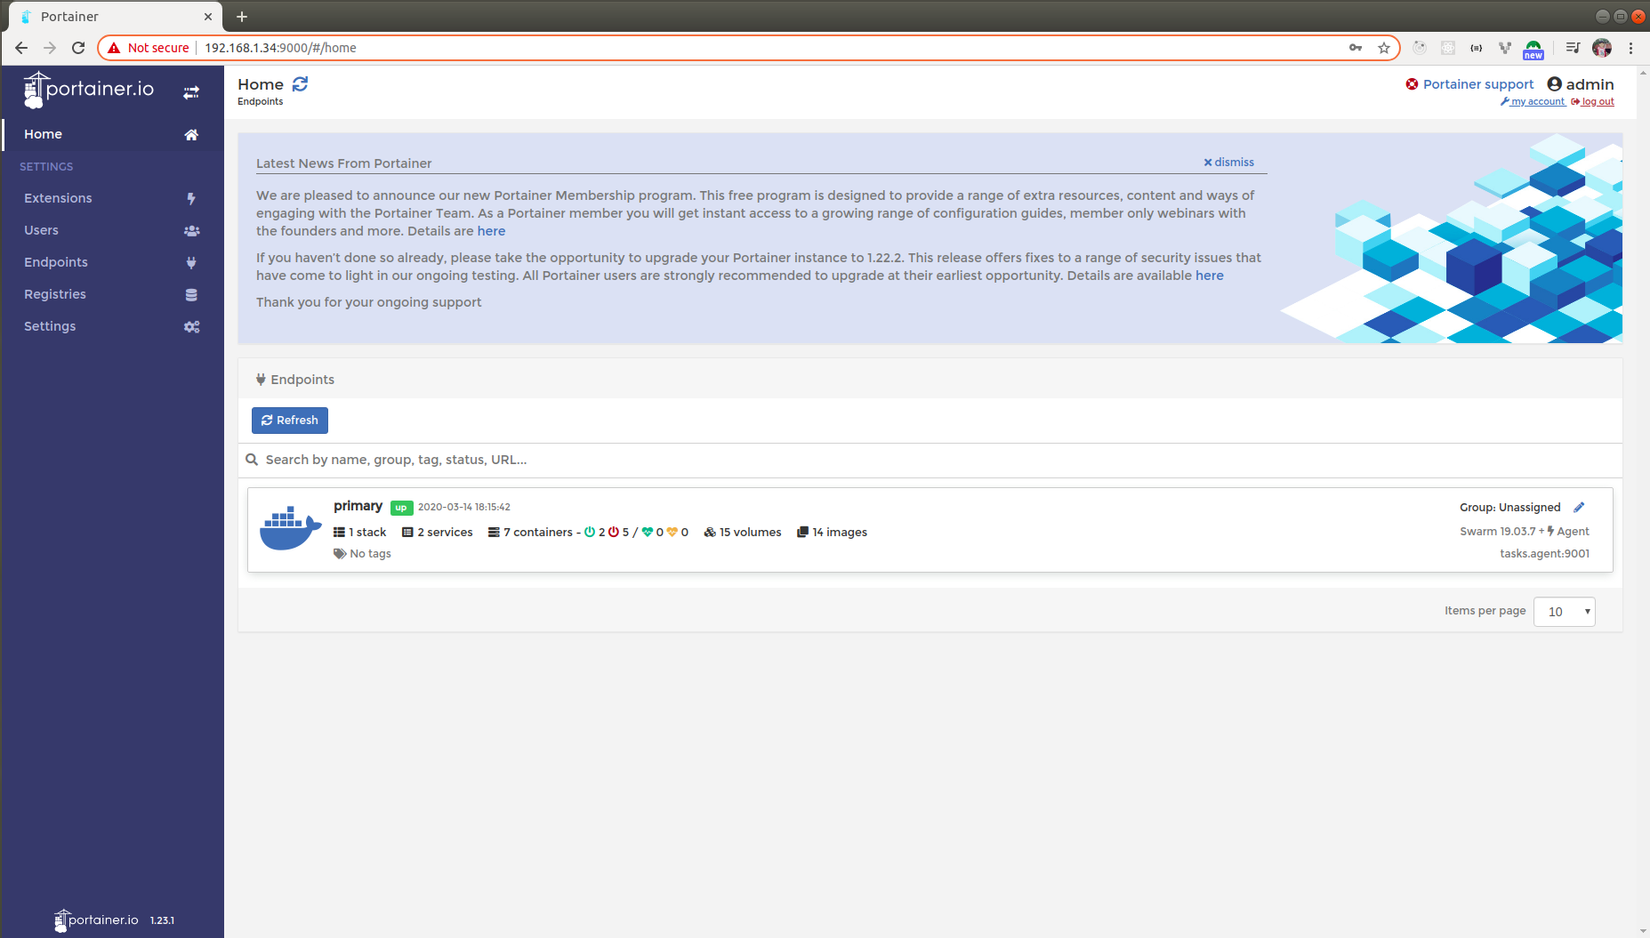Click the Users group icon
Viewport: 1650px width, 938px height.
(x=191, y=231)
